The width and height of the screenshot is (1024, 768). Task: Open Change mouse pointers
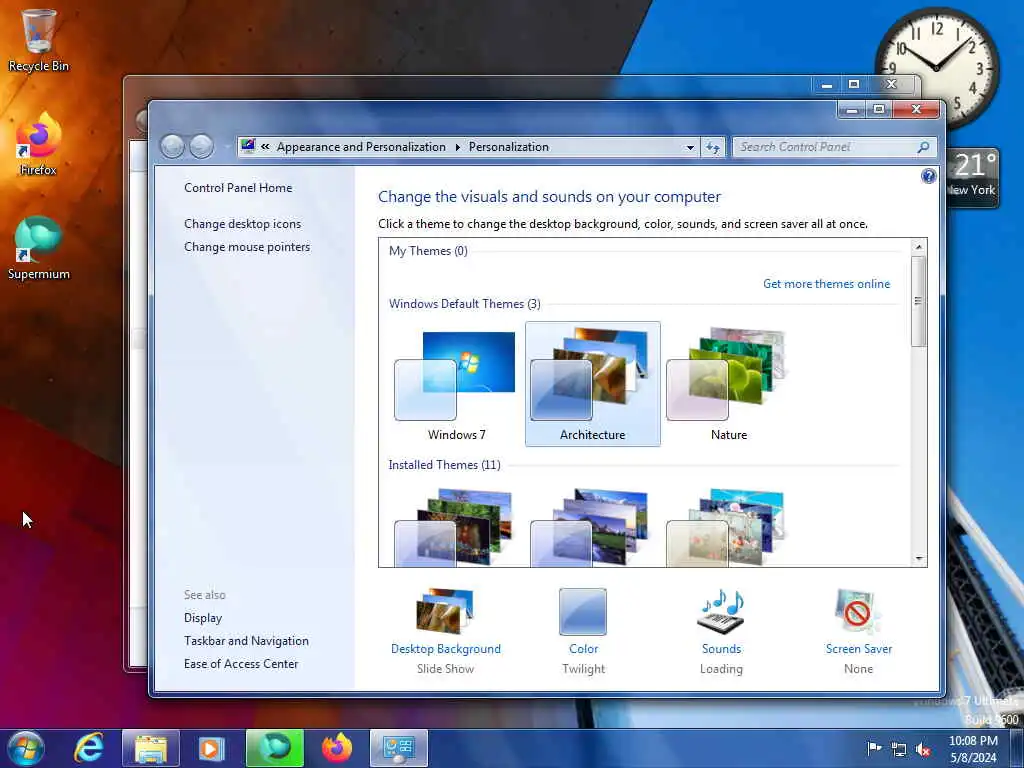click(x=247, y=247)
